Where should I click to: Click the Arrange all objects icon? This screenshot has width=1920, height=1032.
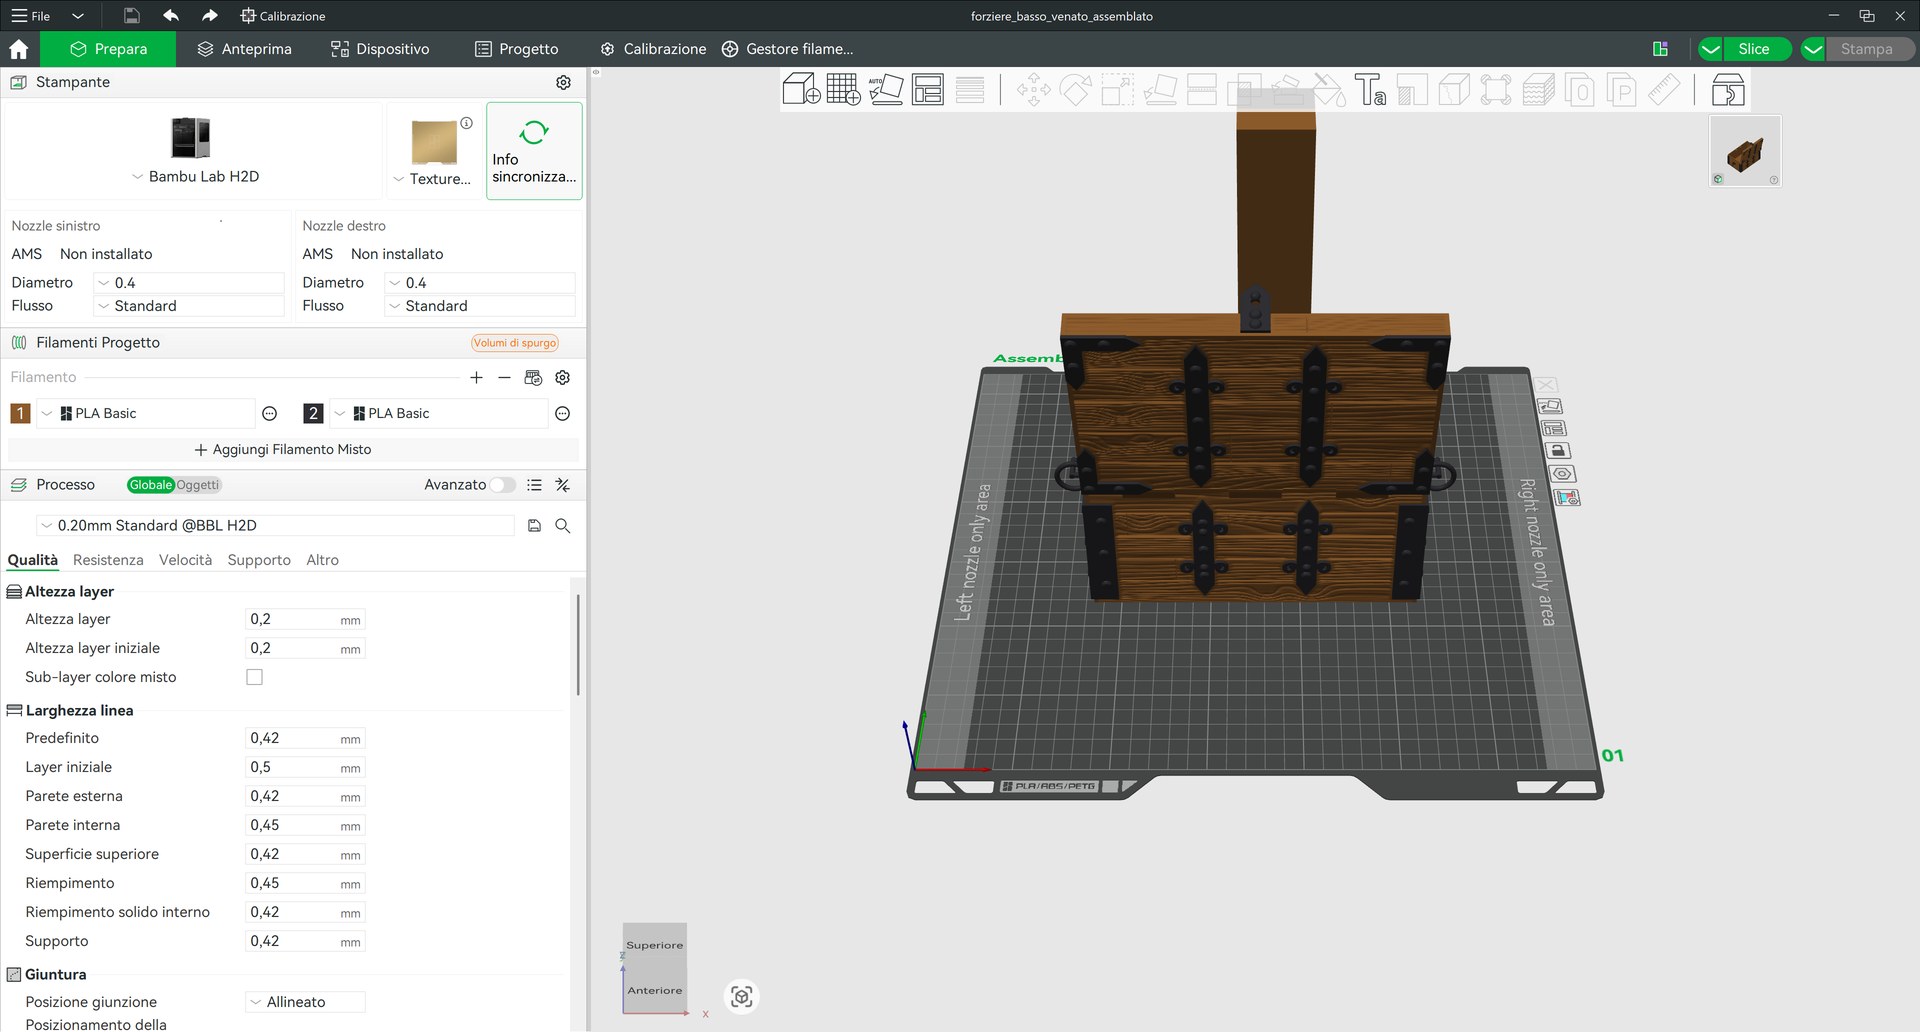pyautogui.click(x=928, y=89)
